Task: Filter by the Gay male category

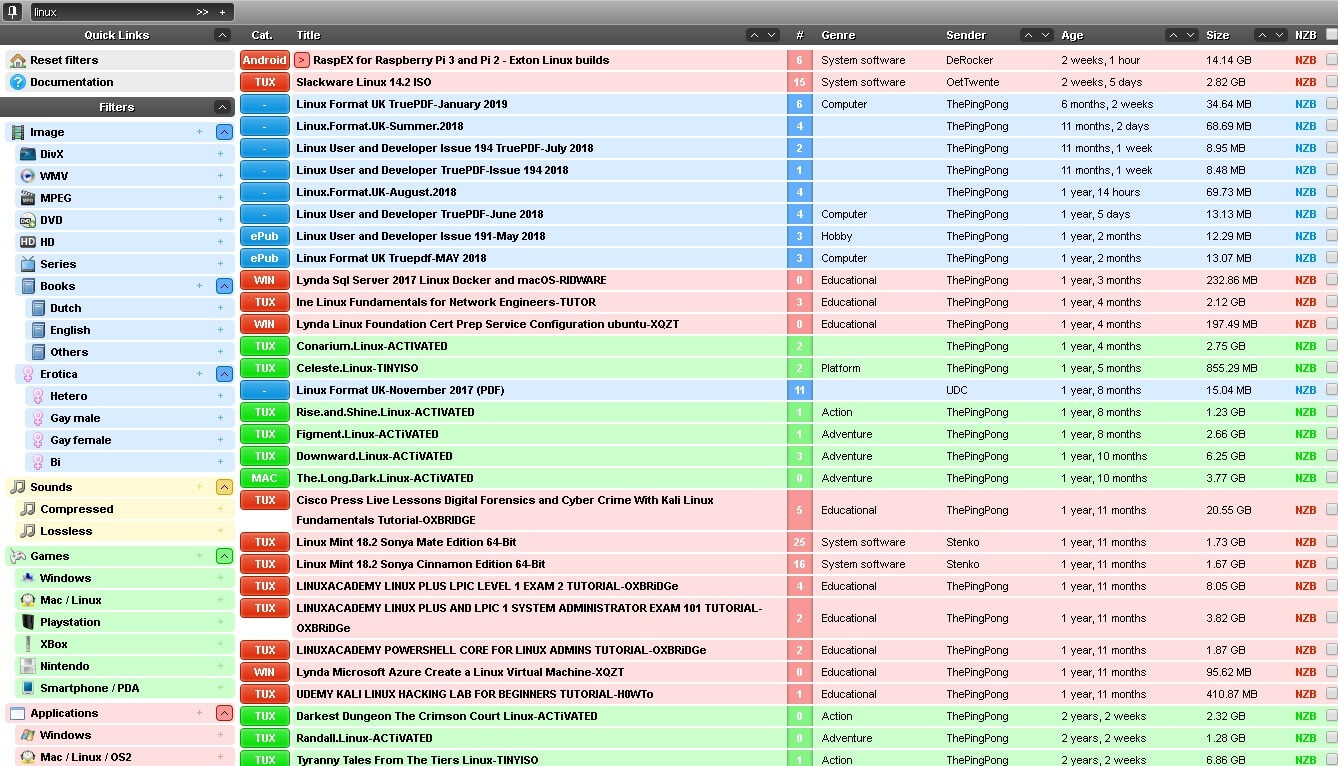Action: click(x=75, y=418)
